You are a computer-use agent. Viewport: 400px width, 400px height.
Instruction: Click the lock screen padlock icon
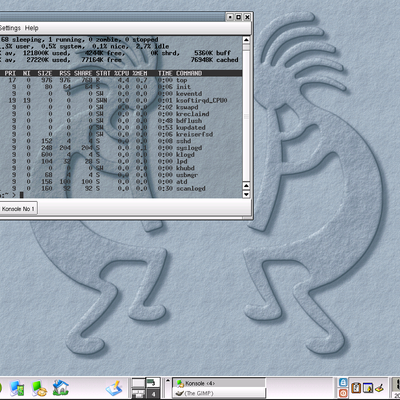coord(343,382)
